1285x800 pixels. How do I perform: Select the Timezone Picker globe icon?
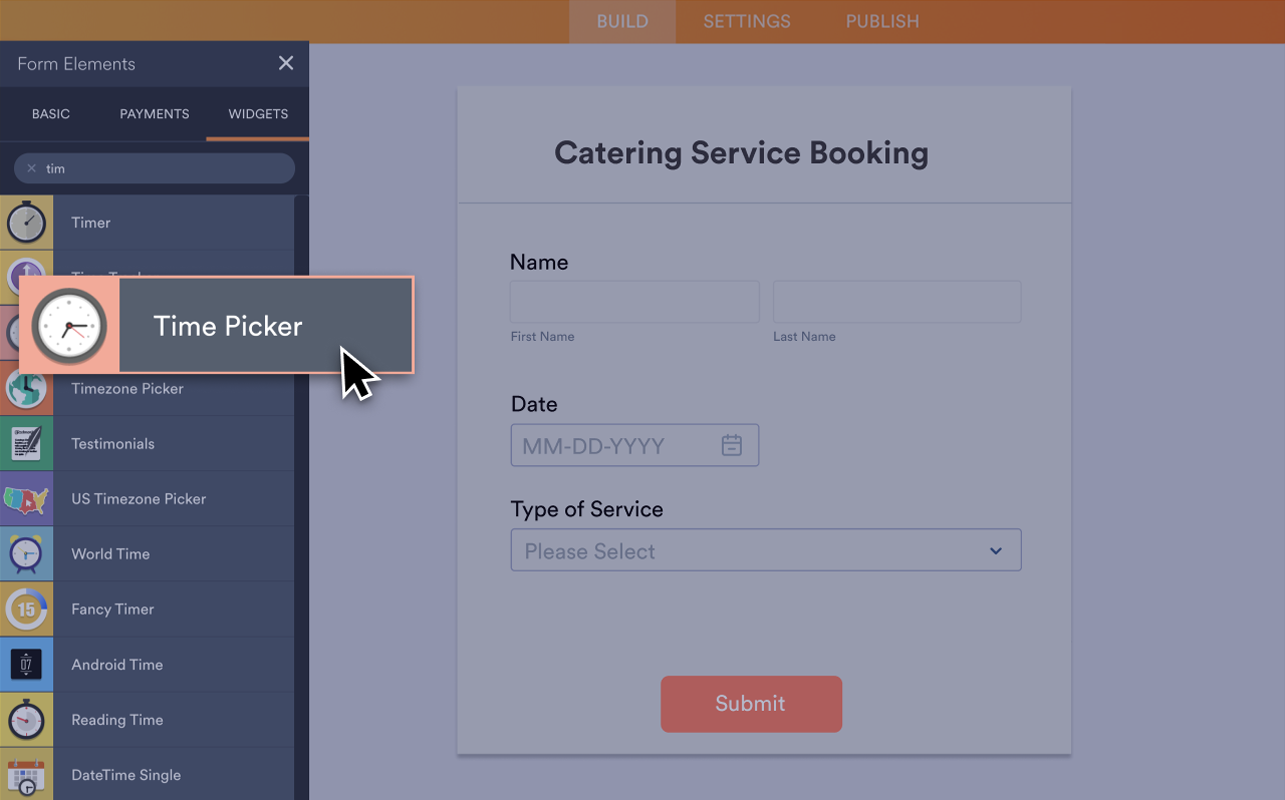coord(25,388)
